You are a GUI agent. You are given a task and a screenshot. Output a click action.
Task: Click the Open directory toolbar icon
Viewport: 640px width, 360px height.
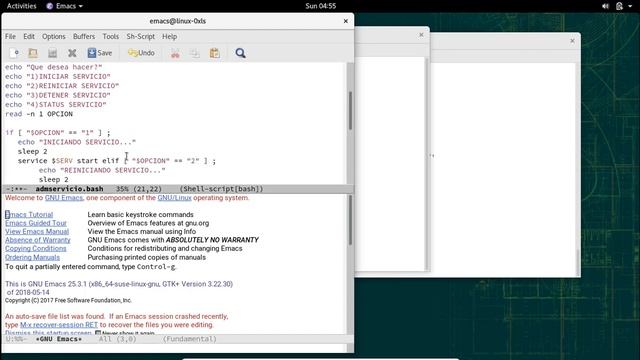[52, 53]
